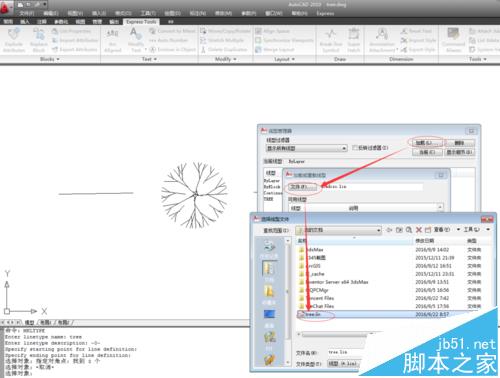The width and height of the screenshot is (500, 378).
Task: Select the Tencent Files folder
Action: tap(317, 298)
